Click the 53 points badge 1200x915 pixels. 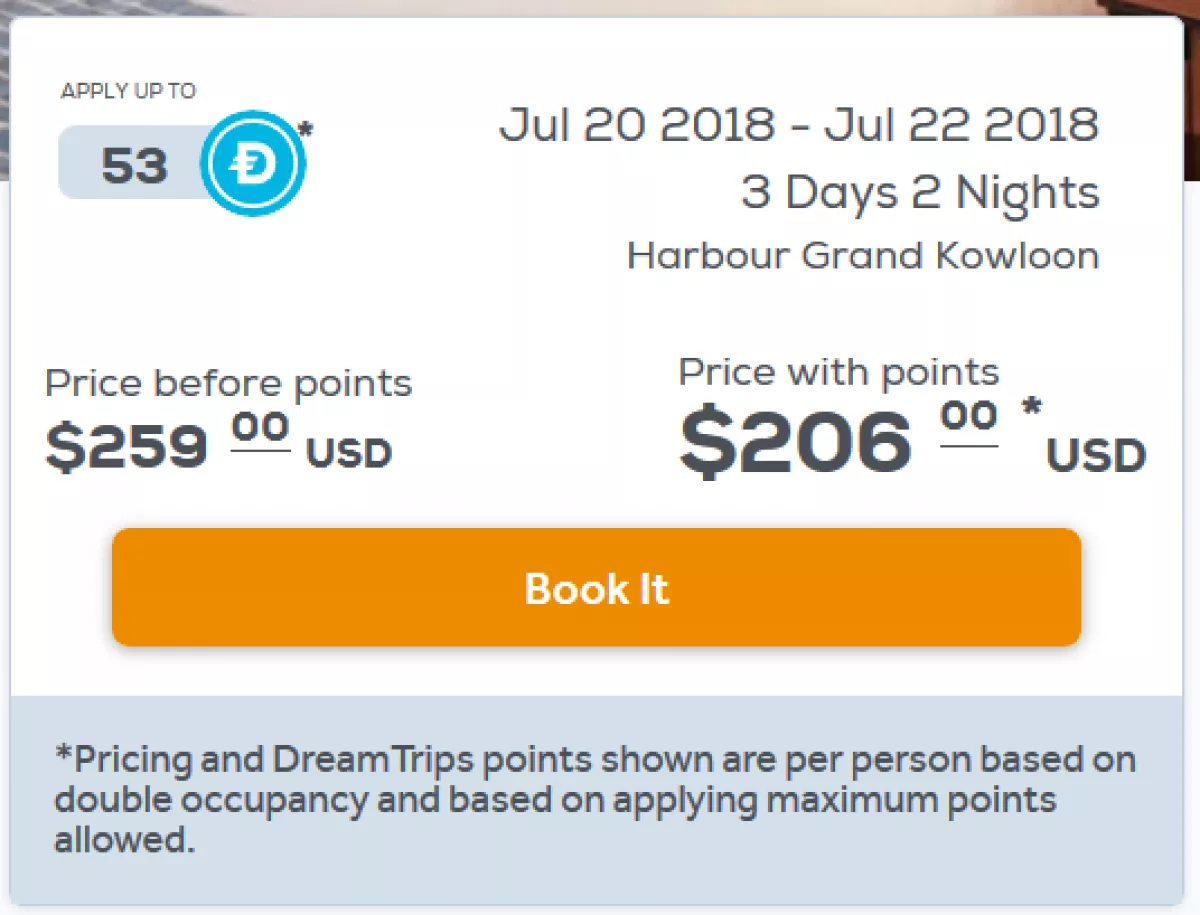pyautogui.click(x=133, y=164)
